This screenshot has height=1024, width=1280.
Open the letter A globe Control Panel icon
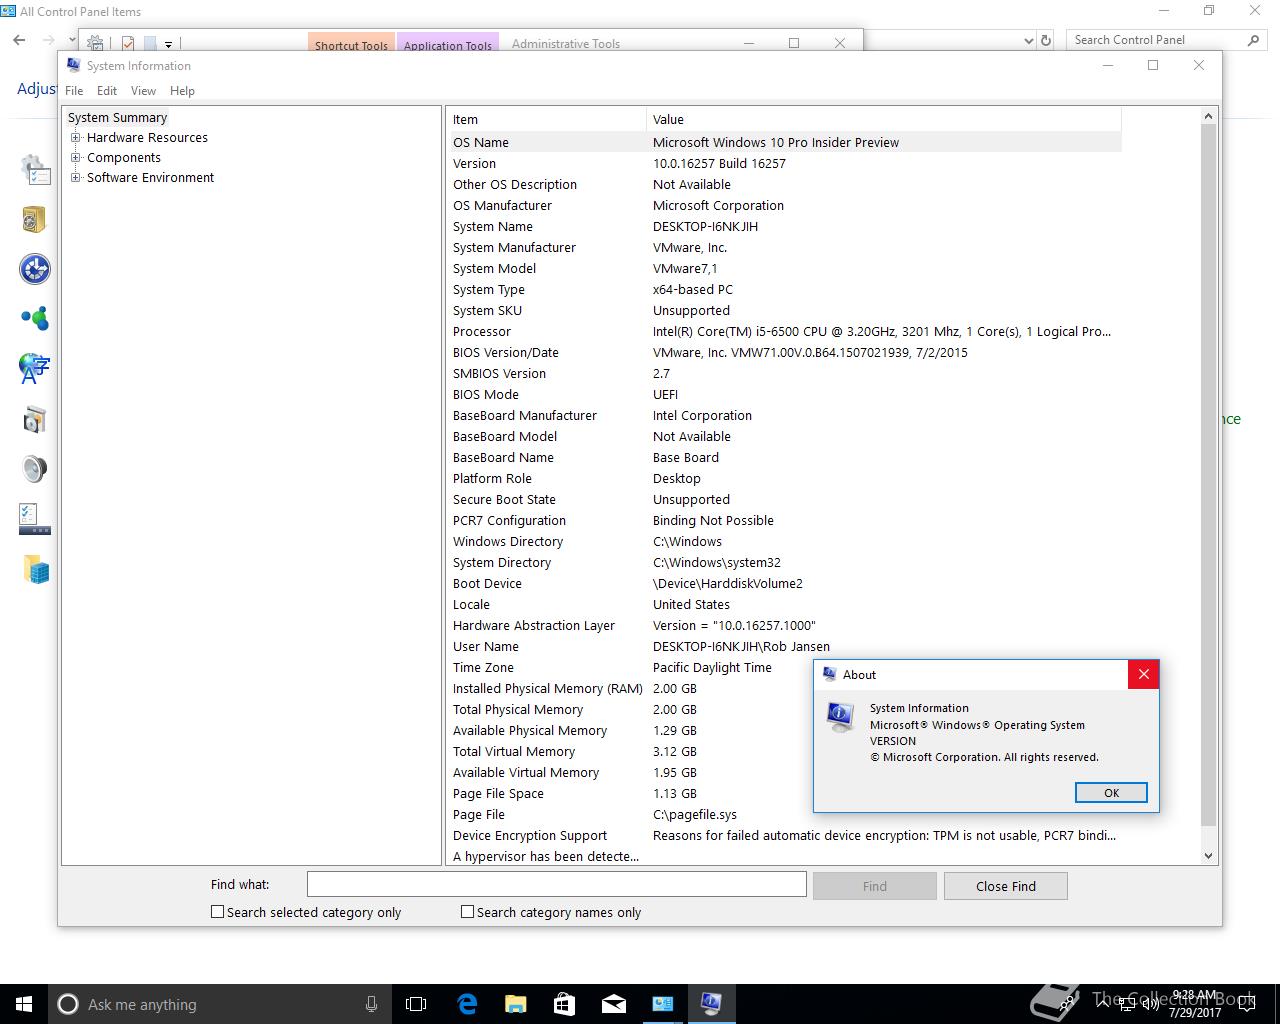(x=35, y=369)
